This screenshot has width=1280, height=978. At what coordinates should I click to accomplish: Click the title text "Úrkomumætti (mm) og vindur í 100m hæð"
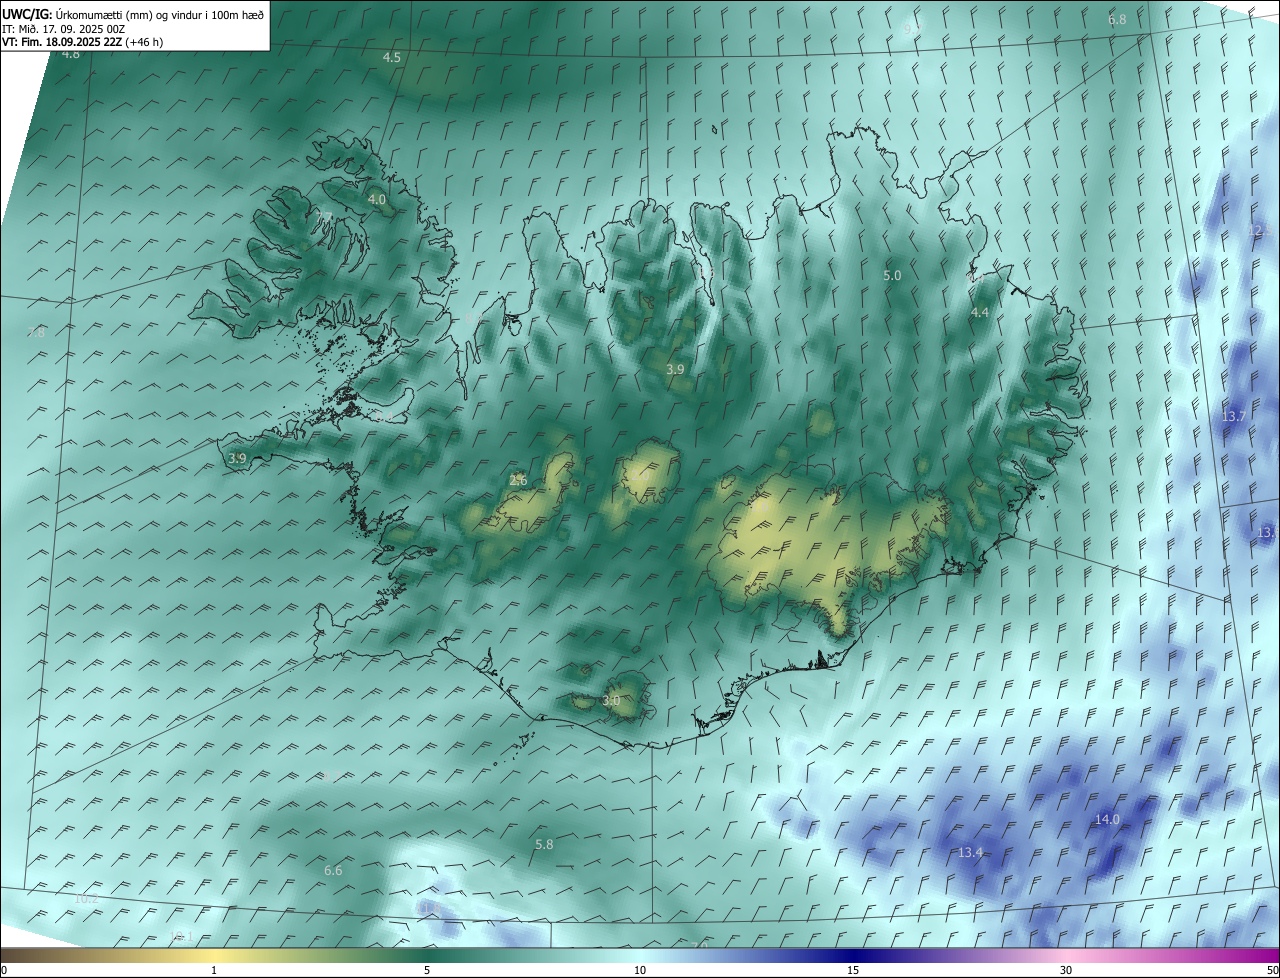[159, 15]
